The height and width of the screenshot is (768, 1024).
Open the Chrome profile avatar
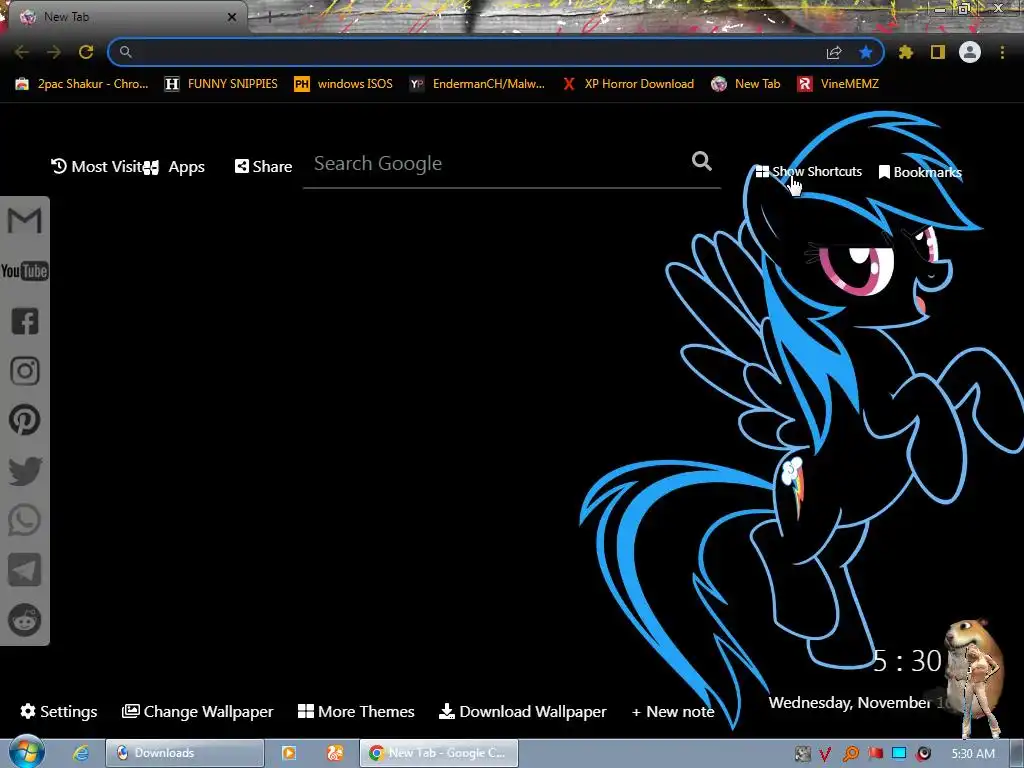coord(970,52)
